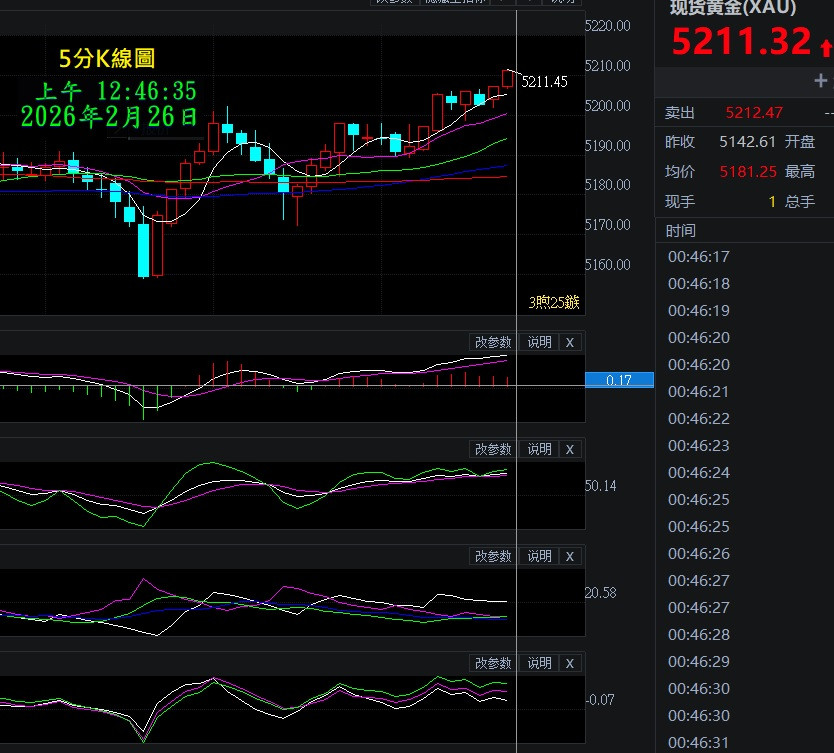Close the indicator panel showing 50.14
Viewport: 834px width, 753px height.
570,449
